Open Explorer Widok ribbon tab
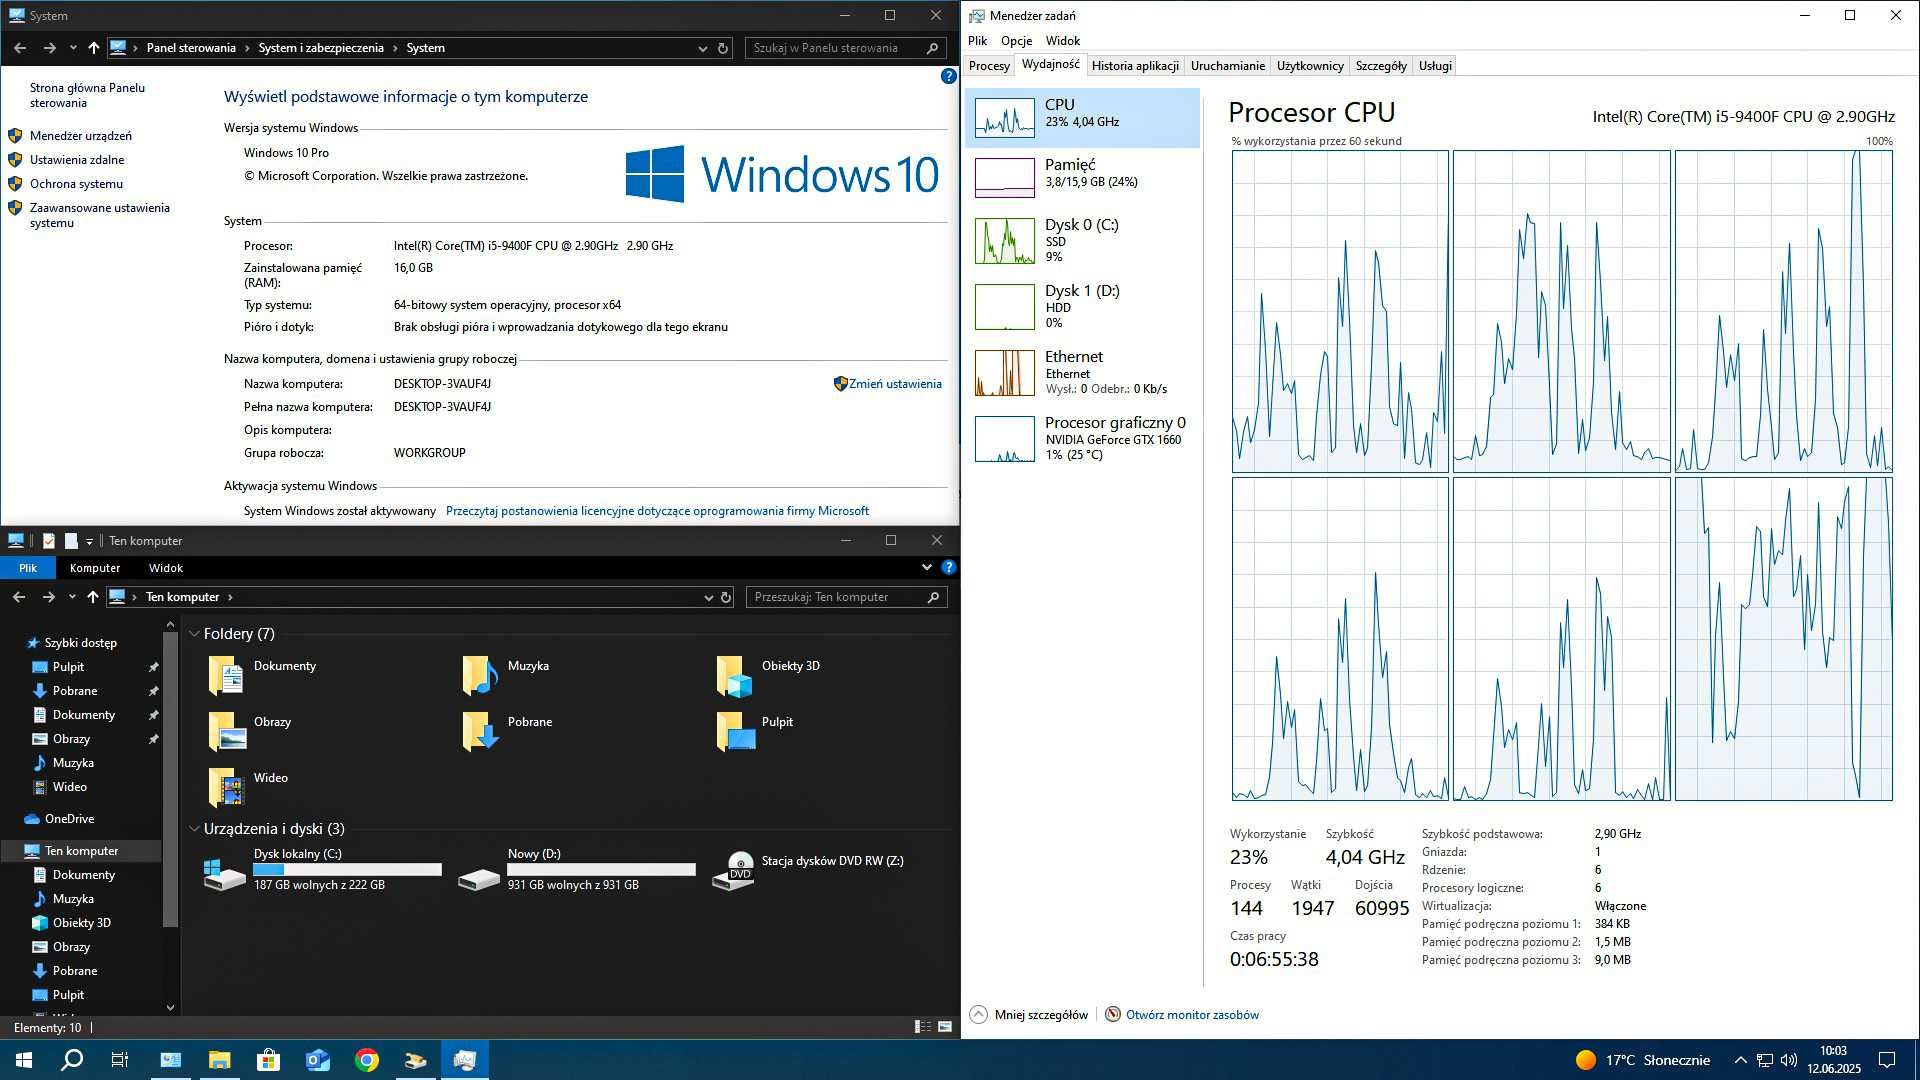1920x1080 pixels. (x=166, y=568)
